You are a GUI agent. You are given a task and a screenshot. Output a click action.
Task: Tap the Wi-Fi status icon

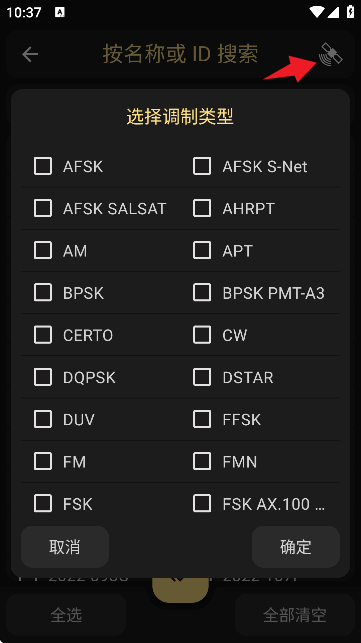317,12
